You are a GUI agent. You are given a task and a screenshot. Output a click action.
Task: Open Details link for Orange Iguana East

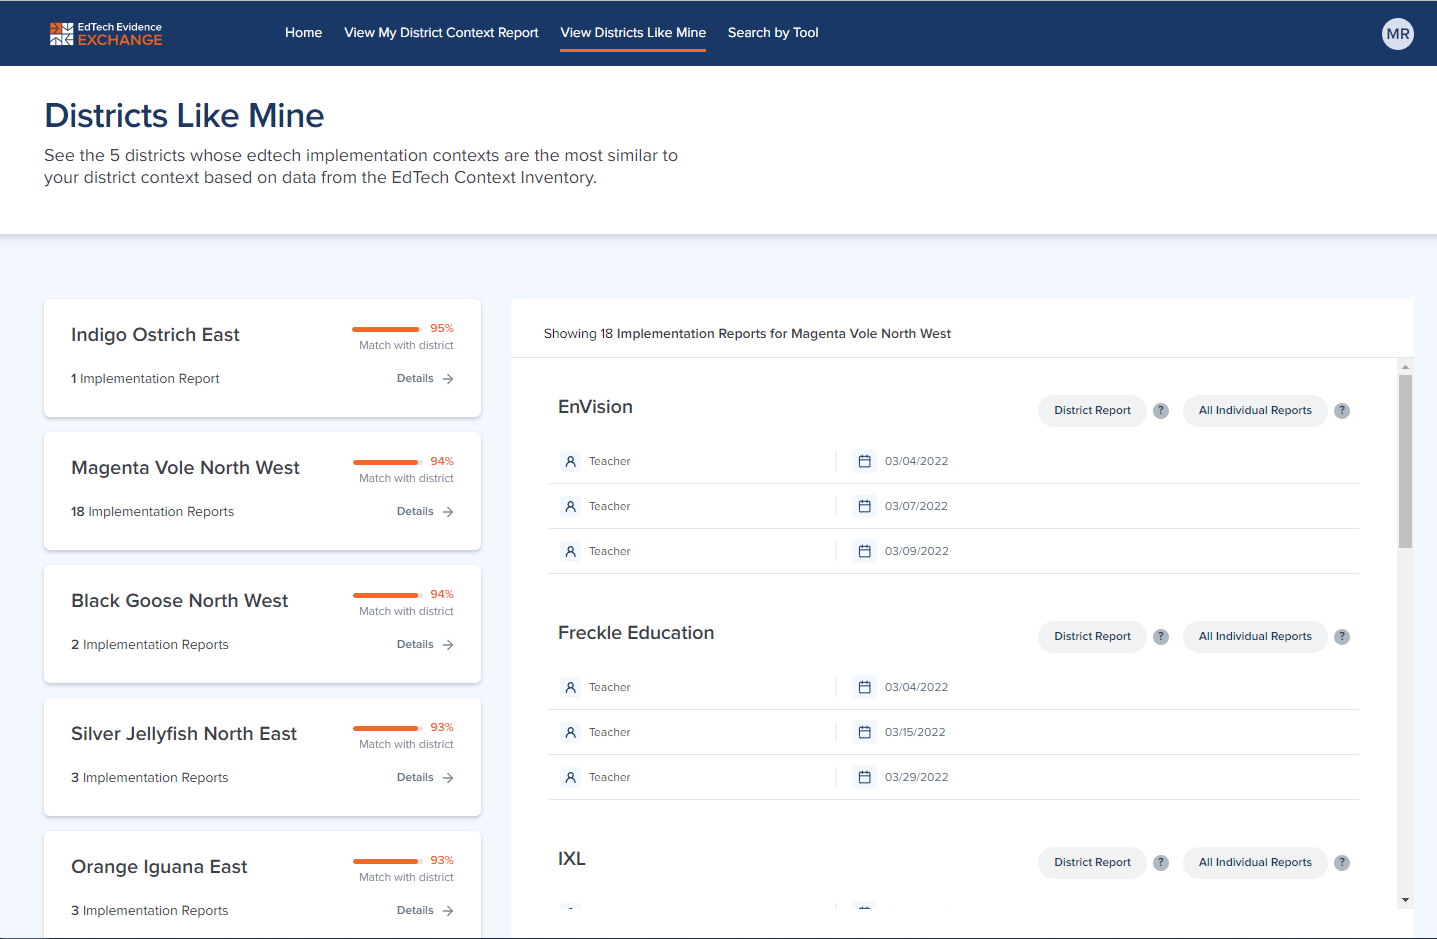point(425,911)
